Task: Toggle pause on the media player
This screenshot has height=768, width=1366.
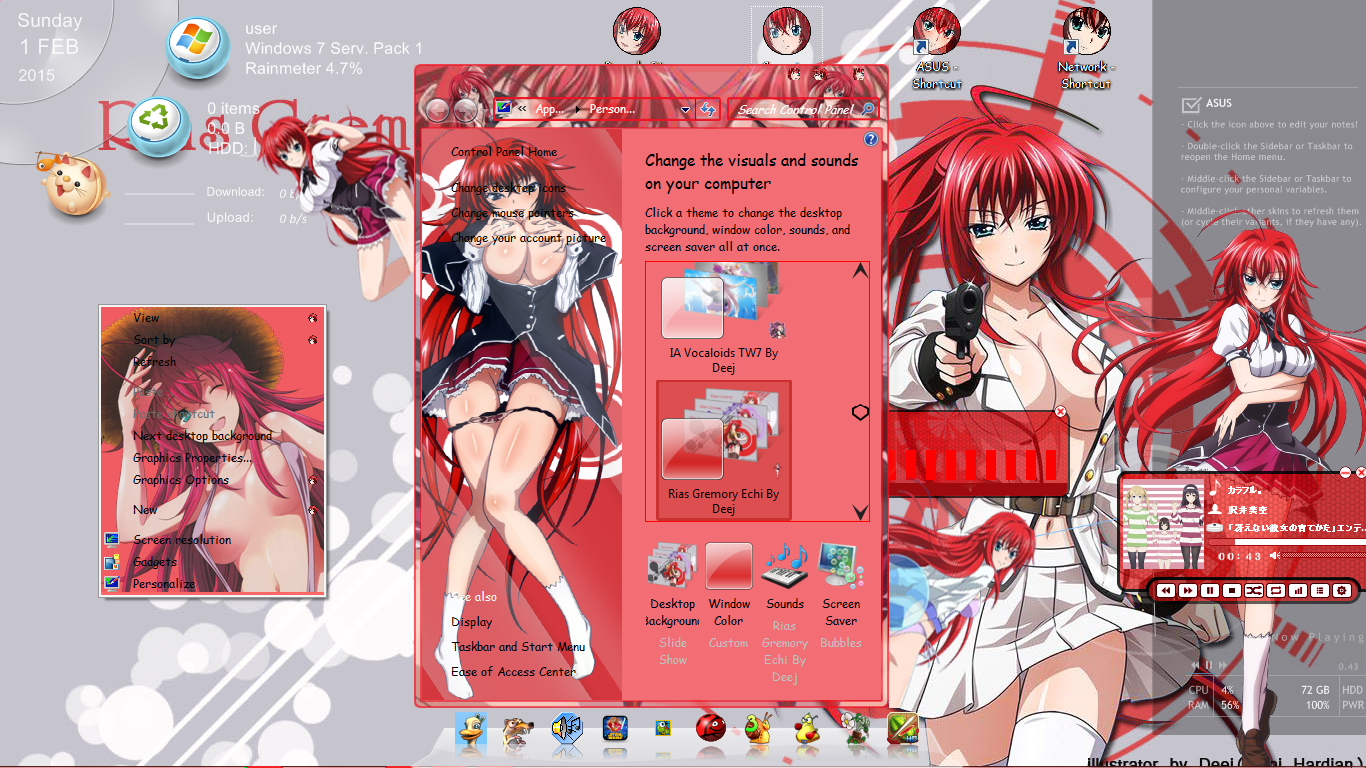Action: (x=1211, y=590)
